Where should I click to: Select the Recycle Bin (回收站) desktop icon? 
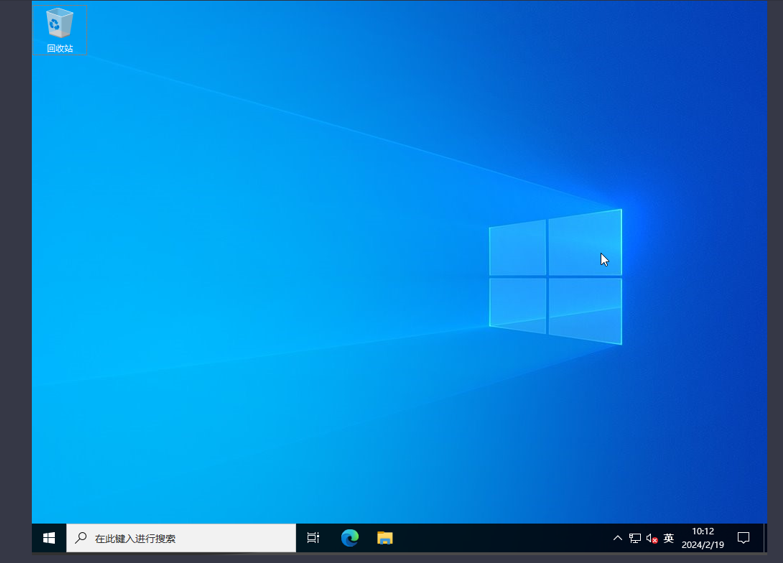click(x=59, y=29)
